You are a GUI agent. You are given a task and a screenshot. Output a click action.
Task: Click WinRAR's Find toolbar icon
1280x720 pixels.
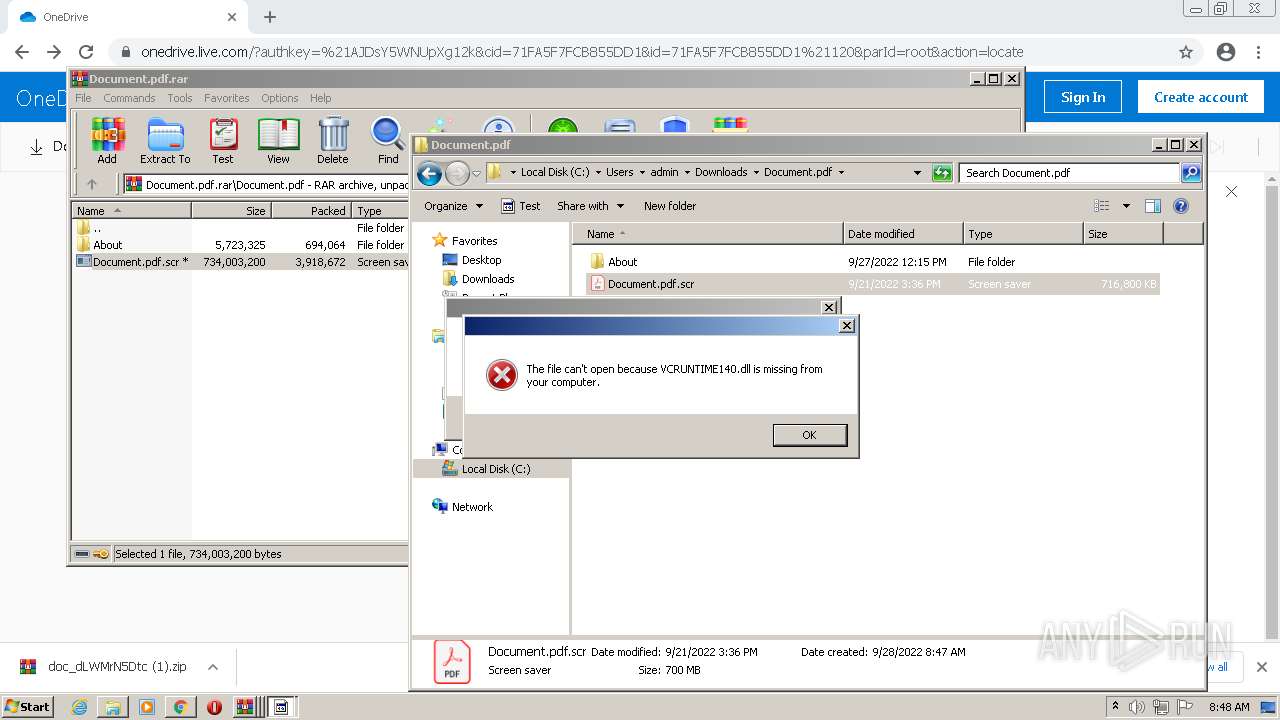pyautogui.click(x=388, y=141)
